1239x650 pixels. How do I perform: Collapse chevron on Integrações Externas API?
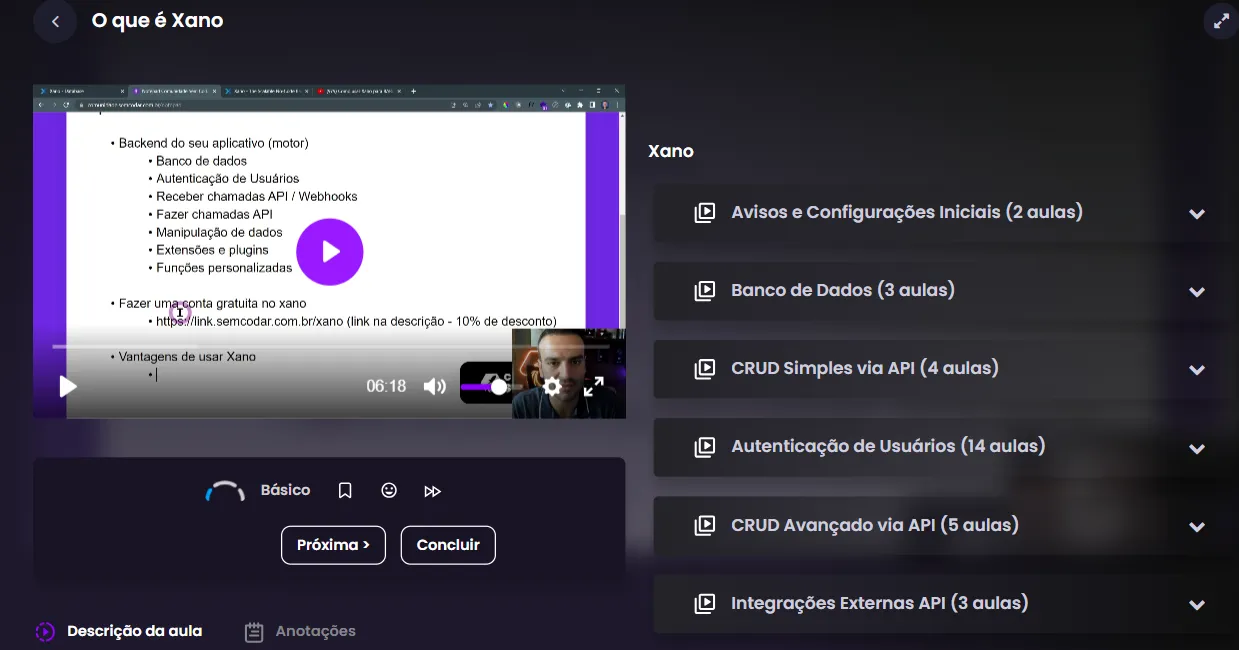(x=1196, y=604)
